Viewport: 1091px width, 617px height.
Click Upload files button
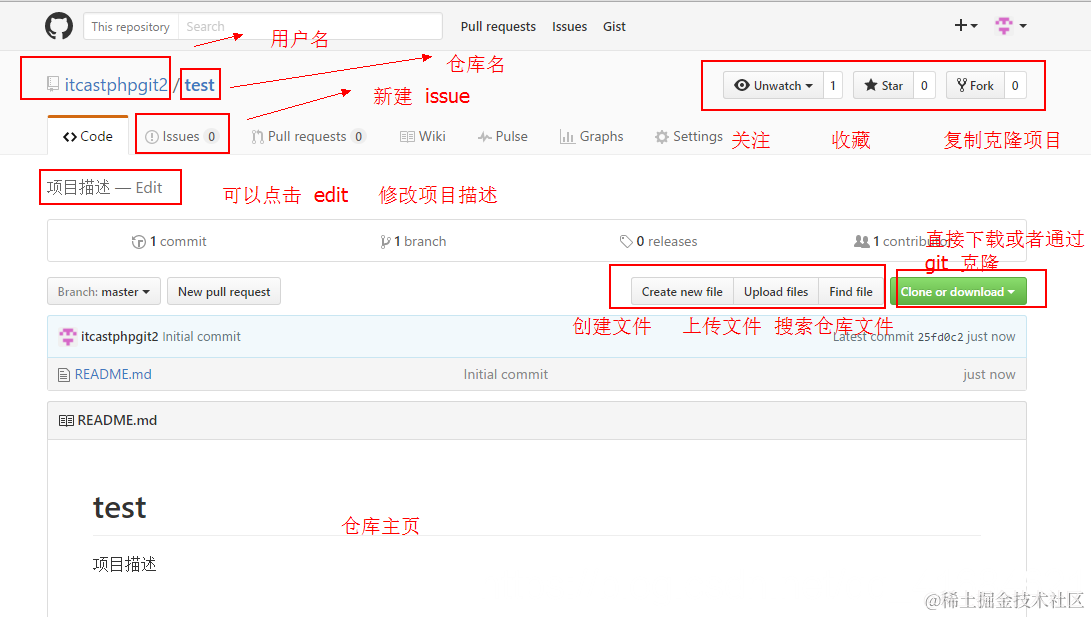pyautogui.click(x=776, y=291)
